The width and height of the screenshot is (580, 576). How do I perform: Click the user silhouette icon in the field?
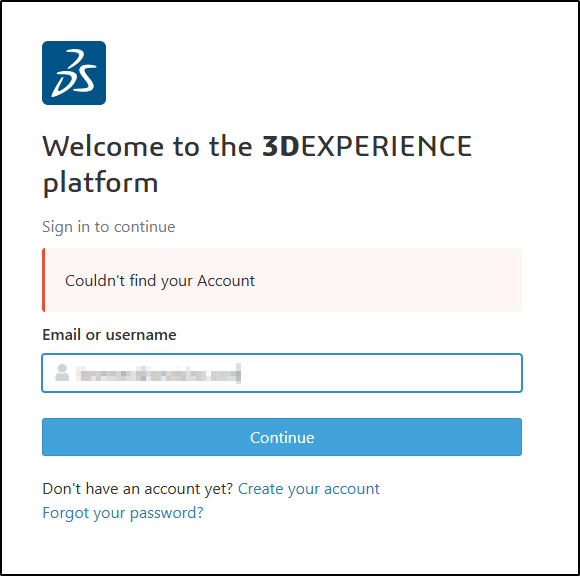(62, 373)
